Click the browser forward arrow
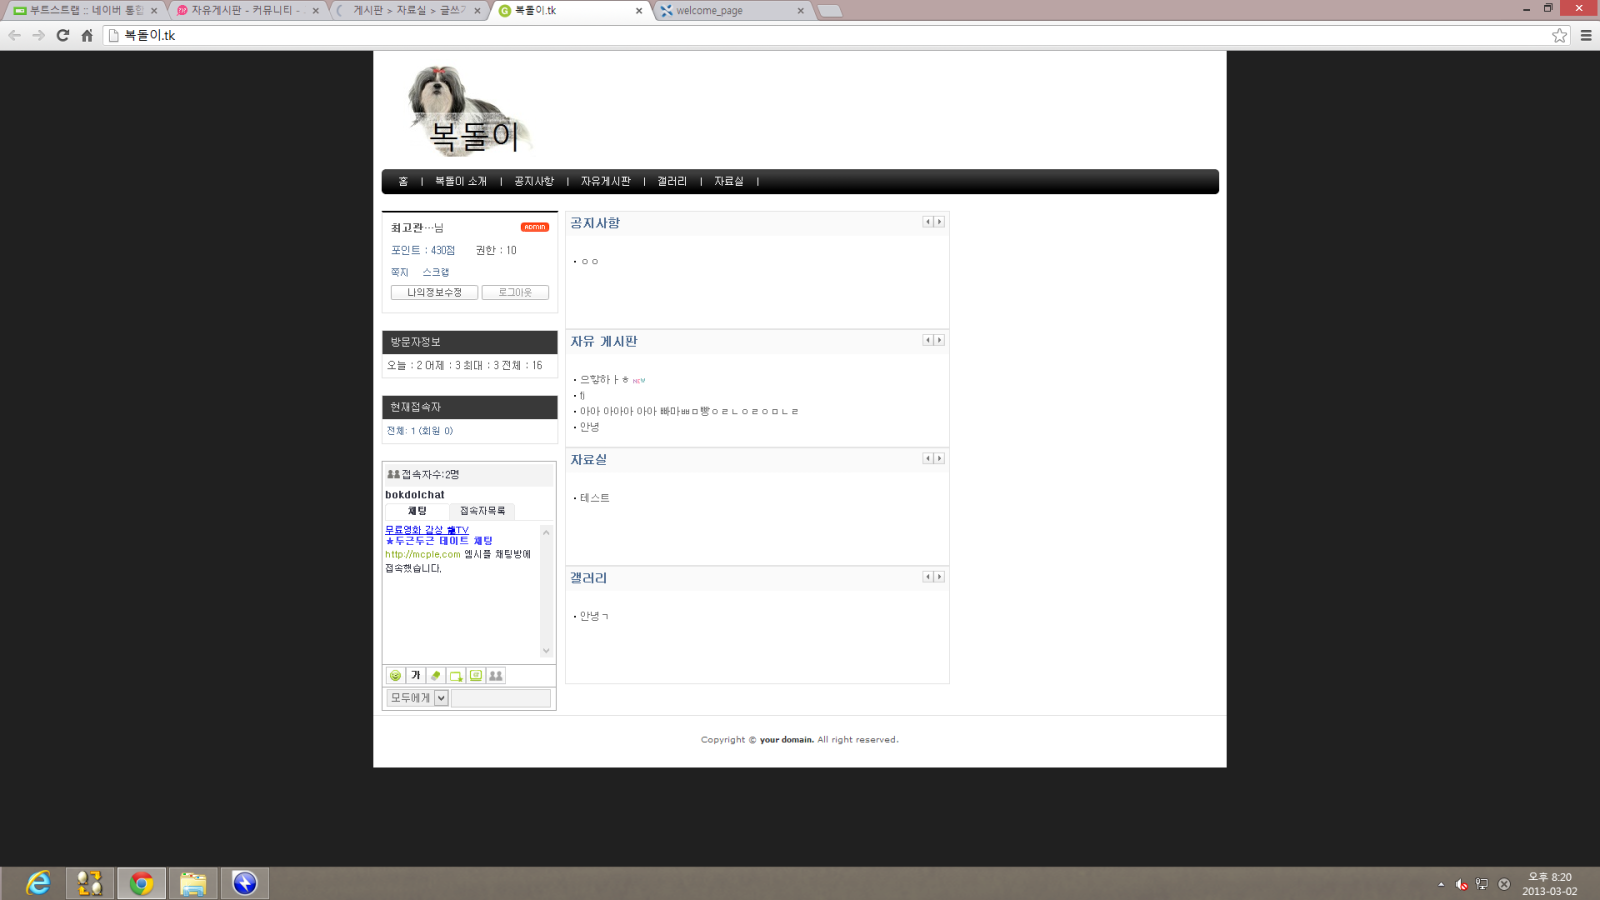Viewport: 1600px width, 900px height. pyautogui.click(x=38, y=35)
